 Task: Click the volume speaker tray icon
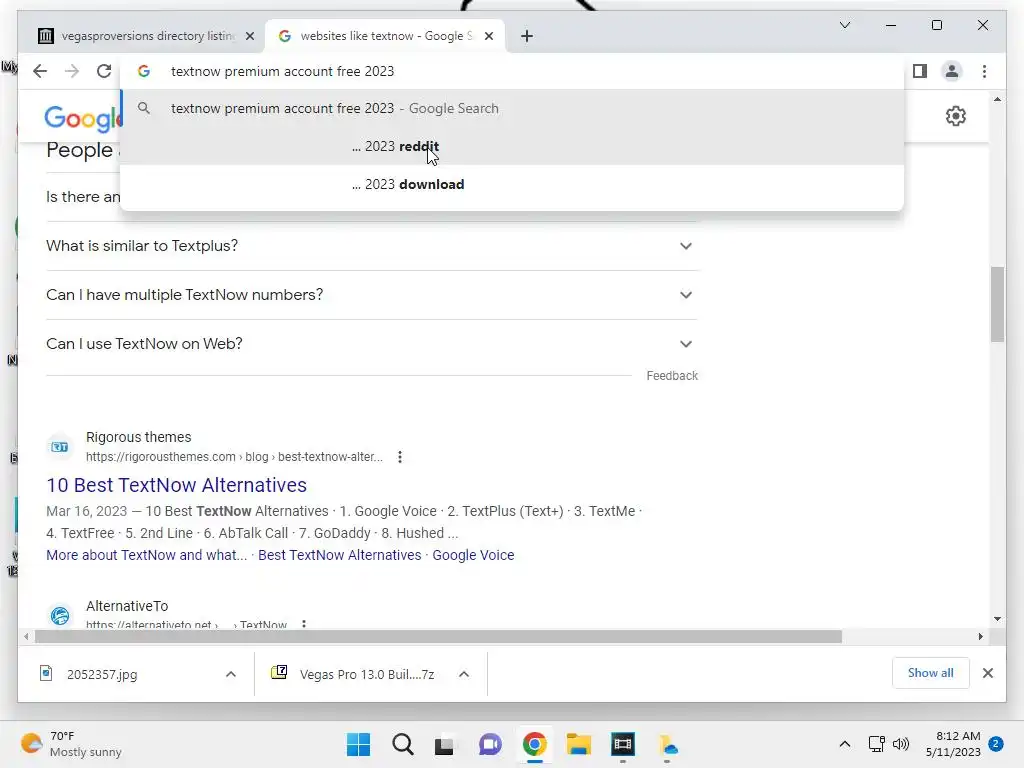(901, 744)
